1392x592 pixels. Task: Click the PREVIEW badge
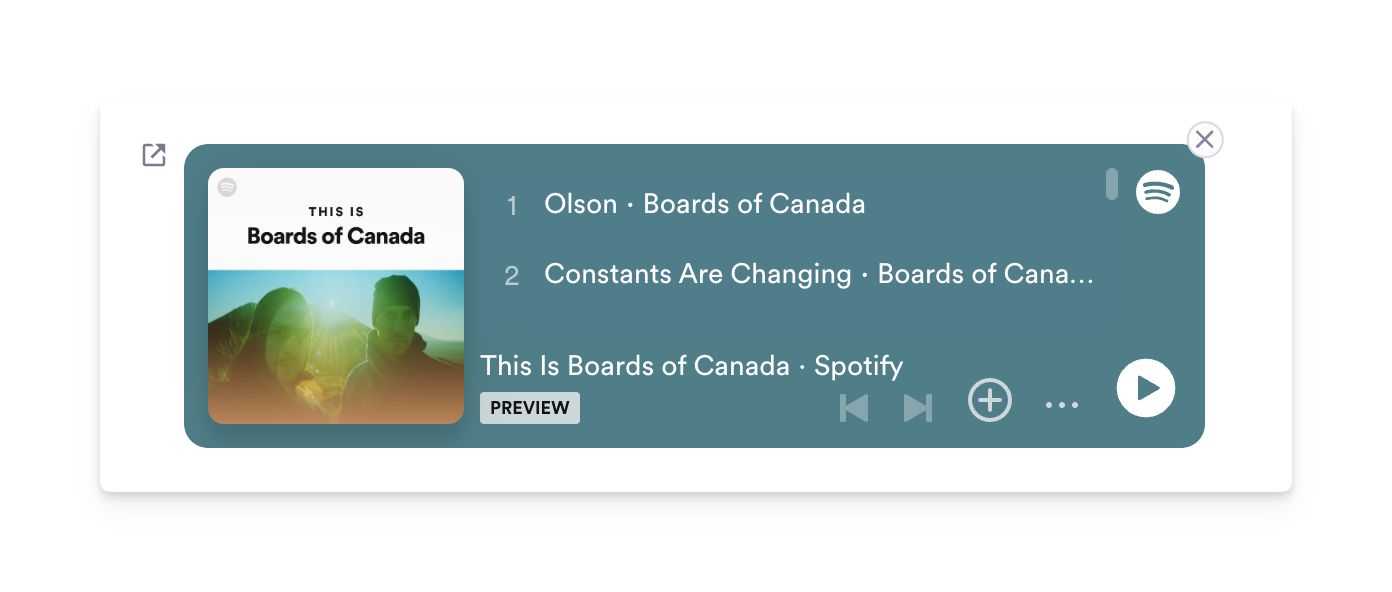(x=530, y=408)
